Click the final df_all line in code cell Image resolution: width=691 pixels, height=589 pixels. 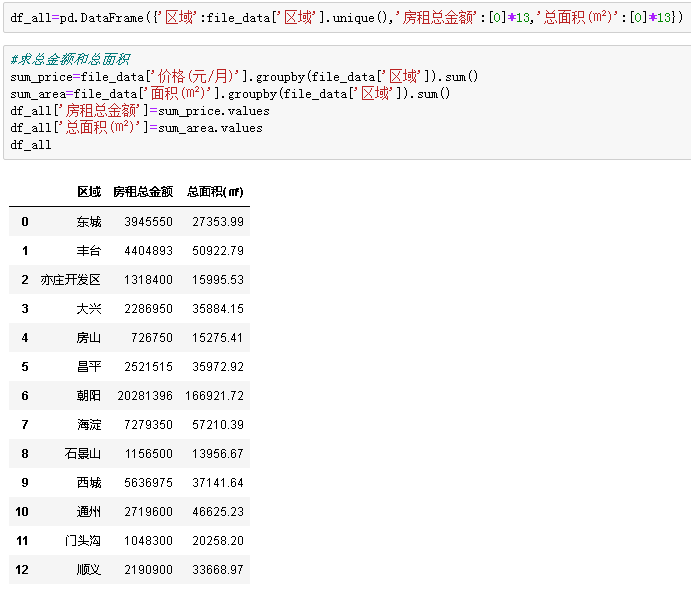[x=30, y=145]
